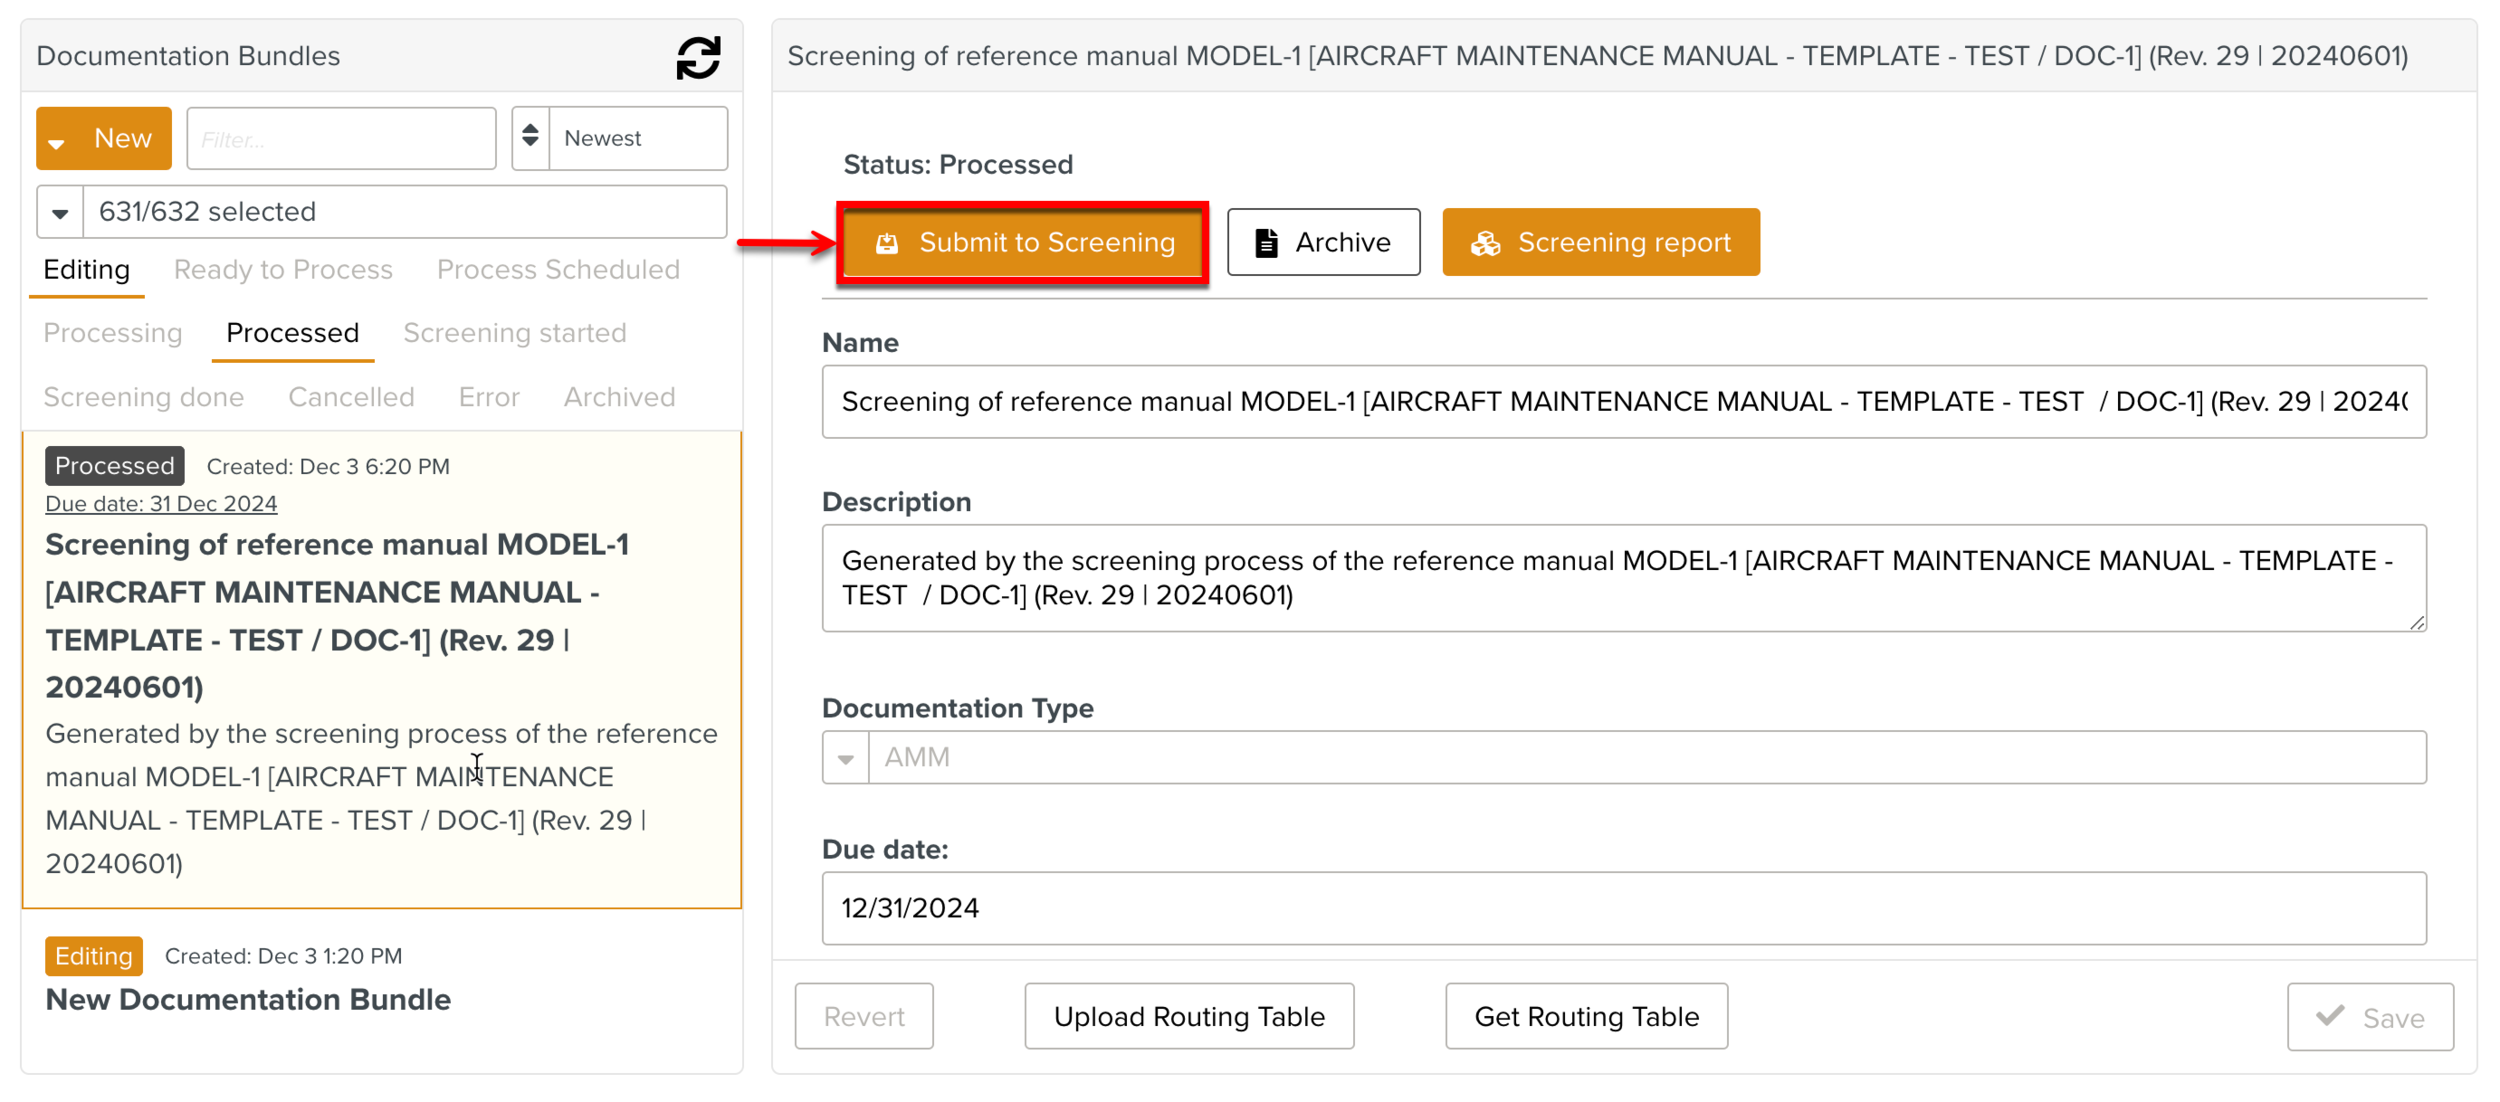Image resolution: width=2500 pixels, height=1102 pixels.
Task: Toggle the Screening started status filter
Action: [x=514, y=333]
